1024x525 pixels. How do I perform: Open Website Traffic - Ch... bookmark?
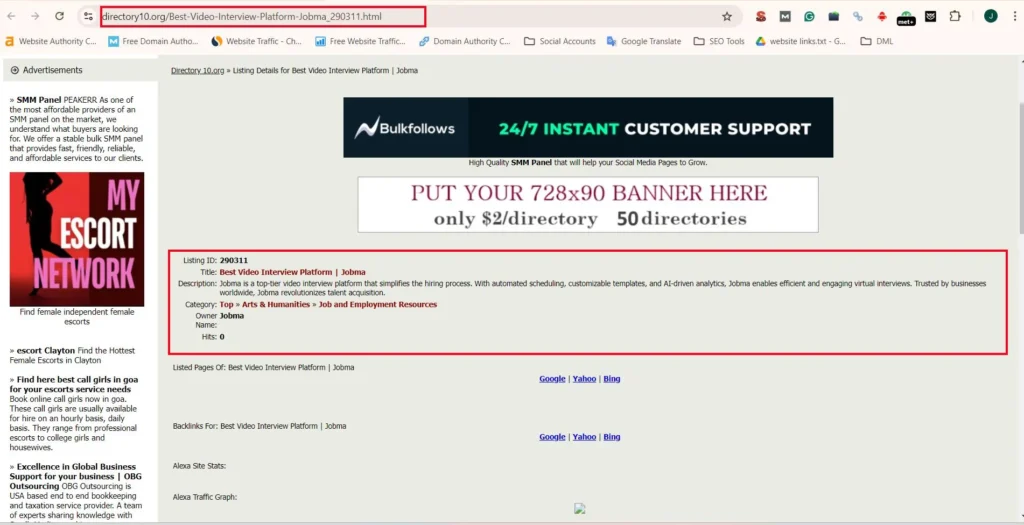coord(257,41)
